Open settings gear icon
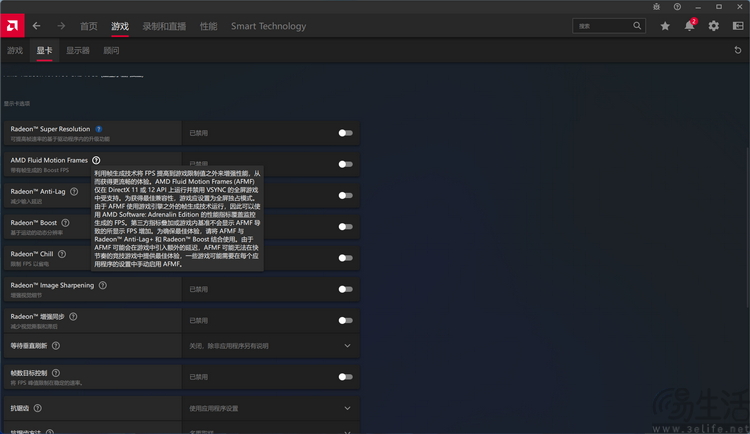The width and height of the screenshot is (750, 434). (714, 26)
